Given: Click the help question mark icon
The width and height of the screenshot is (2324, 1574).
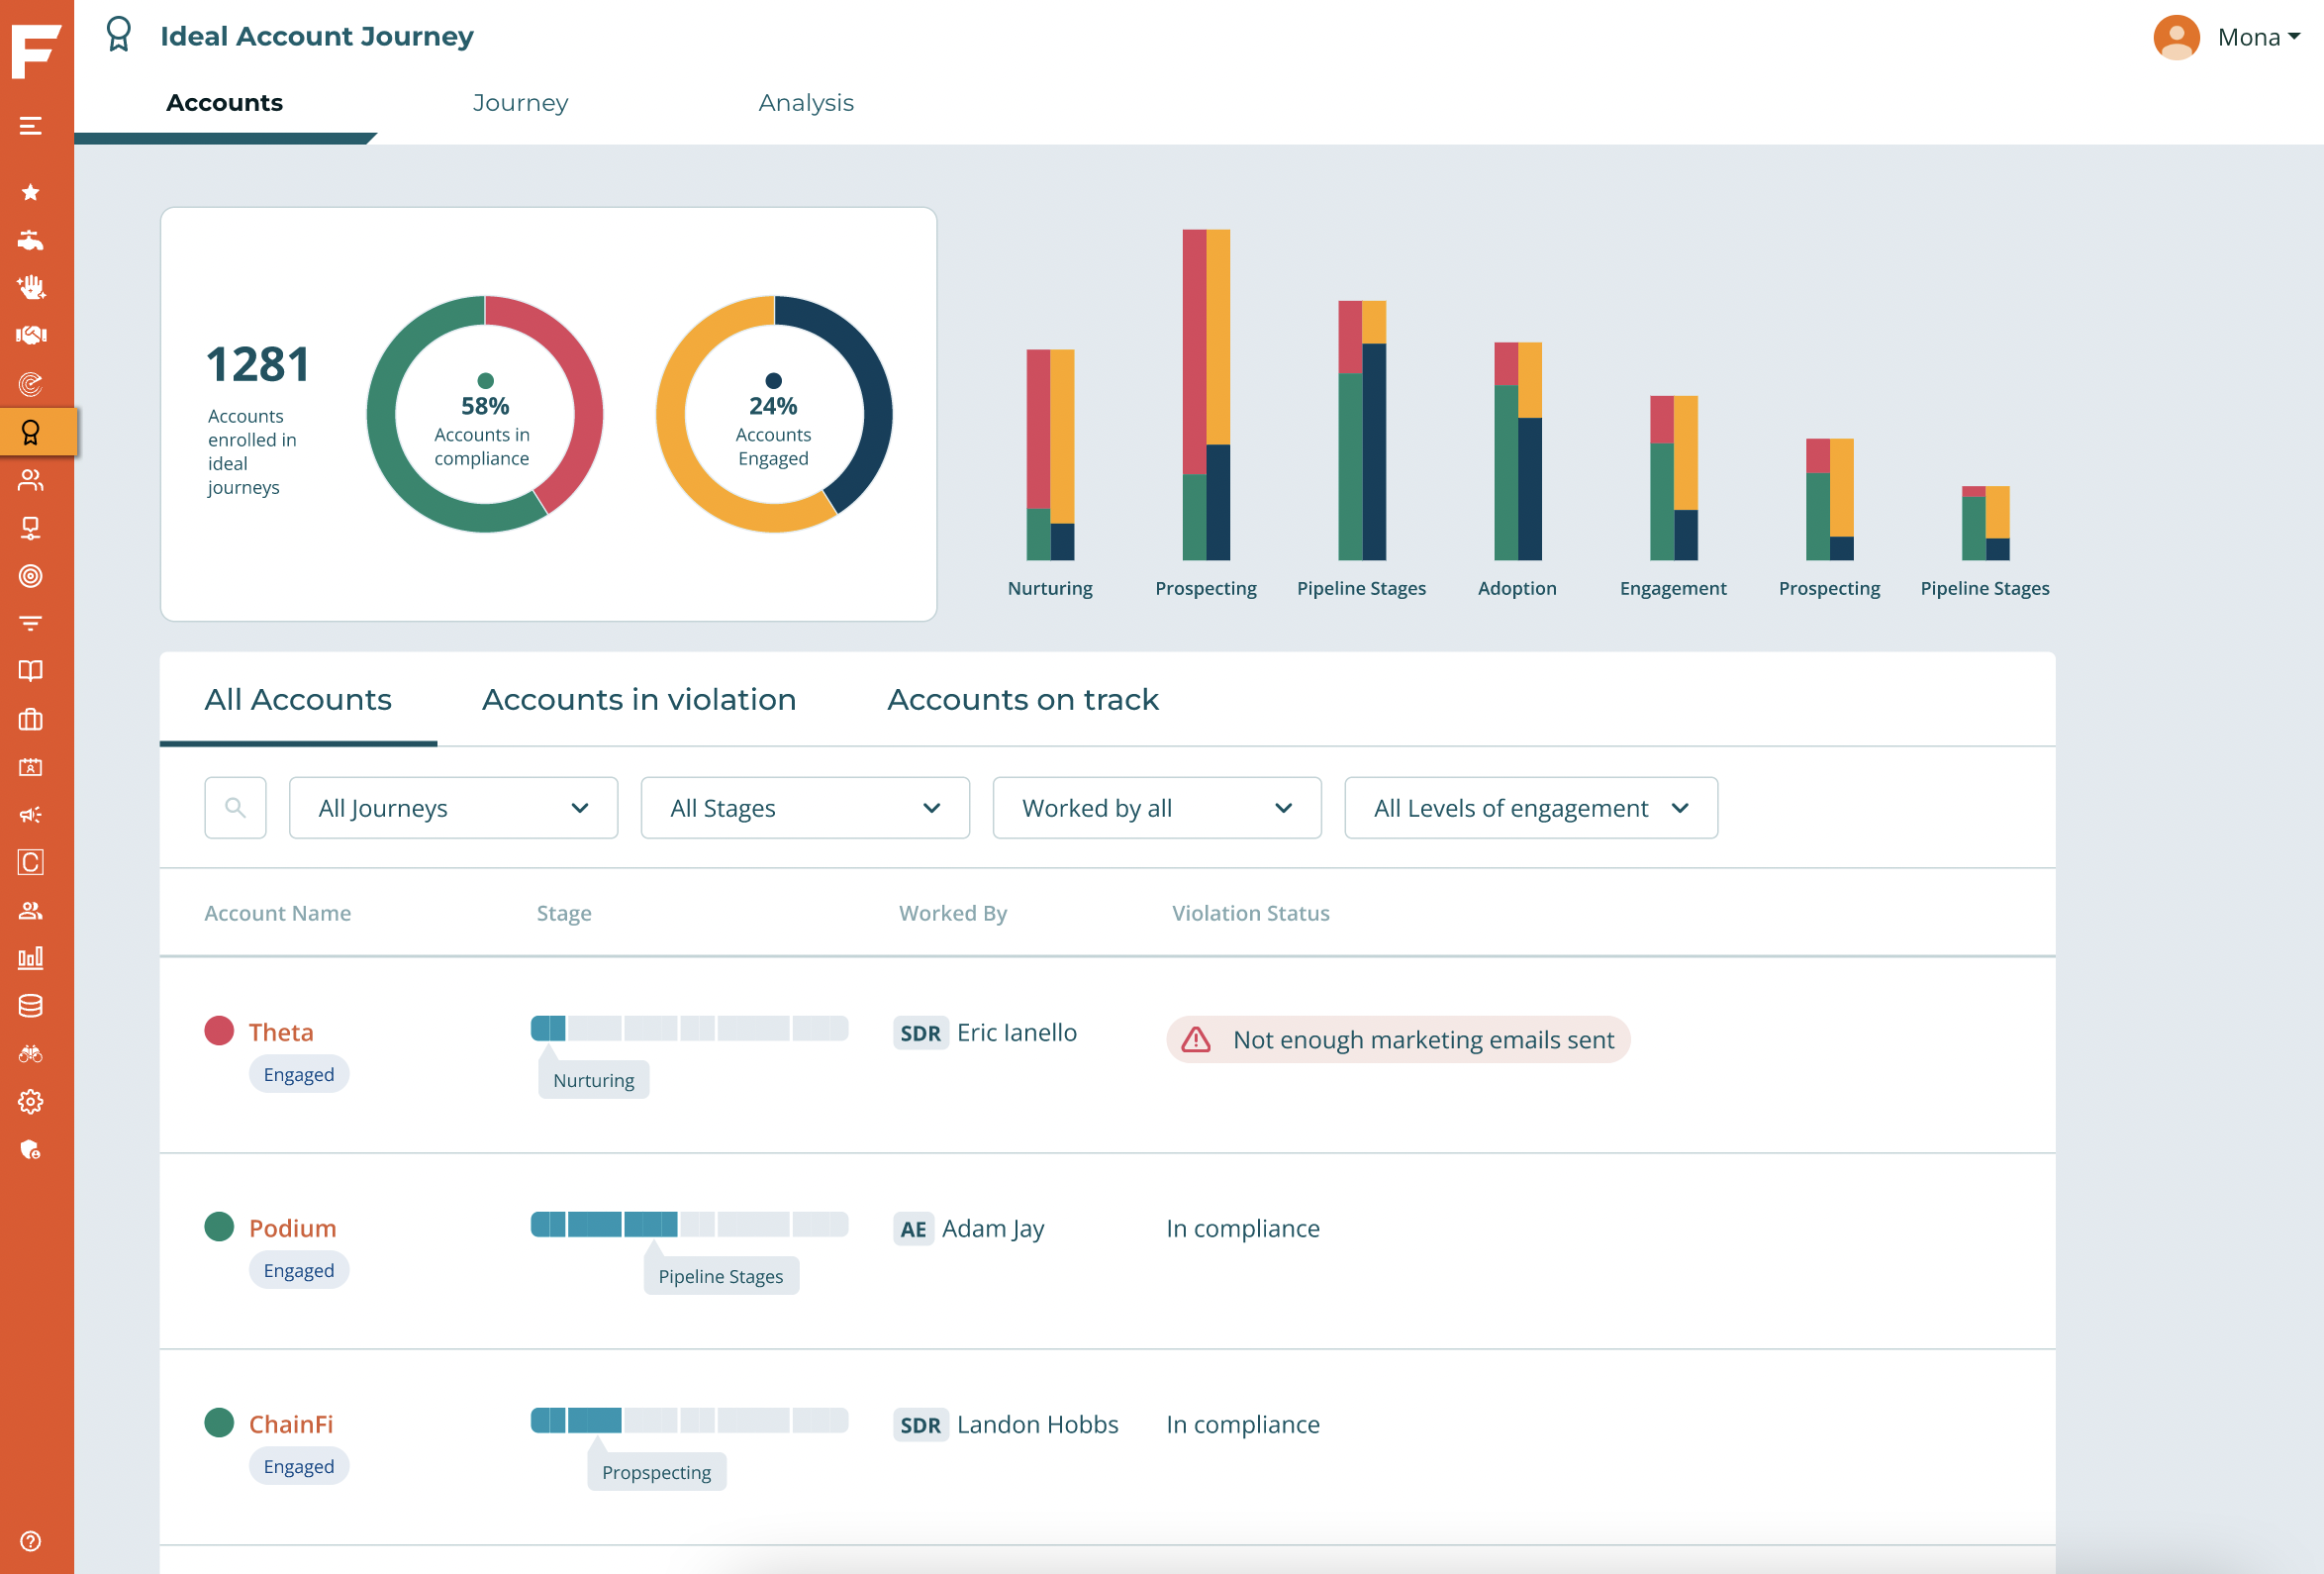Looking at the screenshot, I should click(30, 1541).
